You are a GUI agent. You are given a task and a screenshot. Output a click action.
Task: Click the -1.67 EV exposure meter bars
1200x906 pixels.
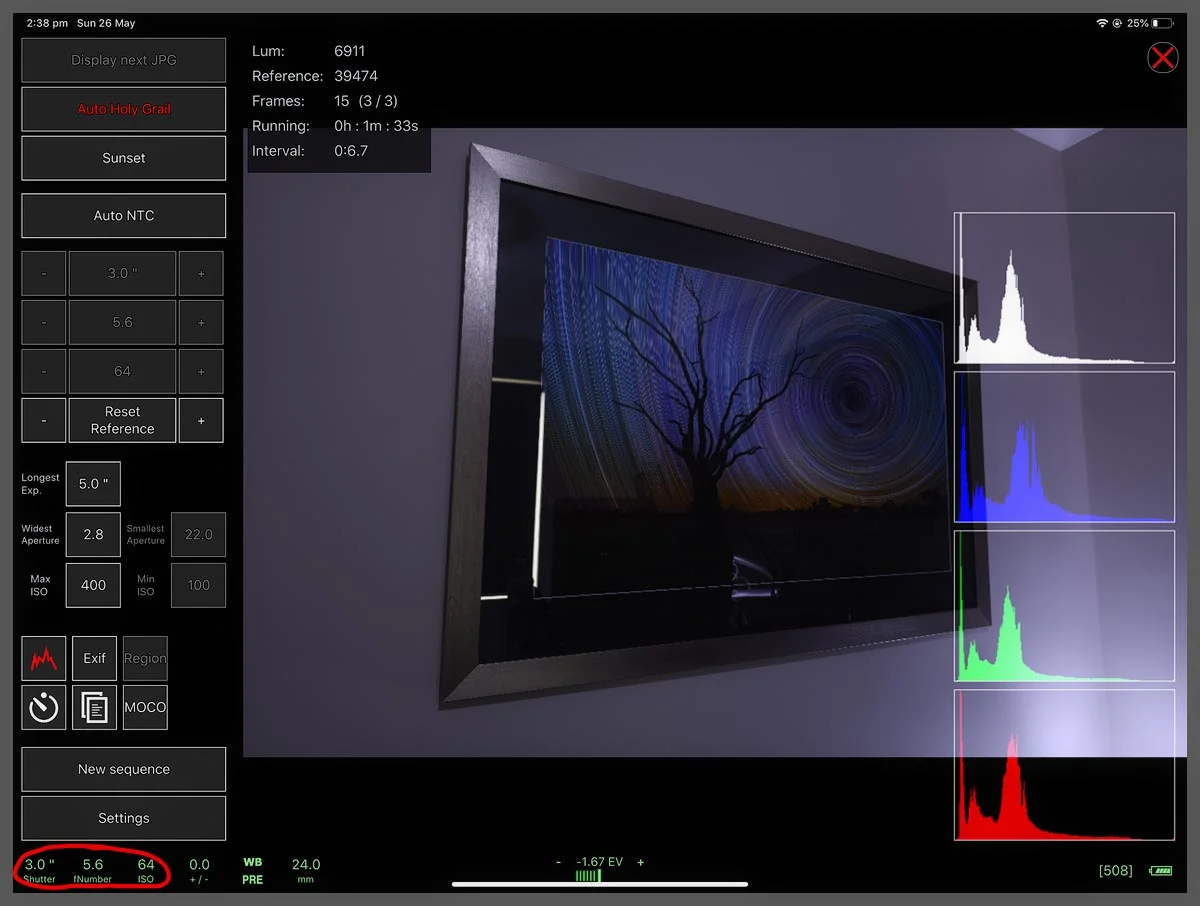coord(588,876)
